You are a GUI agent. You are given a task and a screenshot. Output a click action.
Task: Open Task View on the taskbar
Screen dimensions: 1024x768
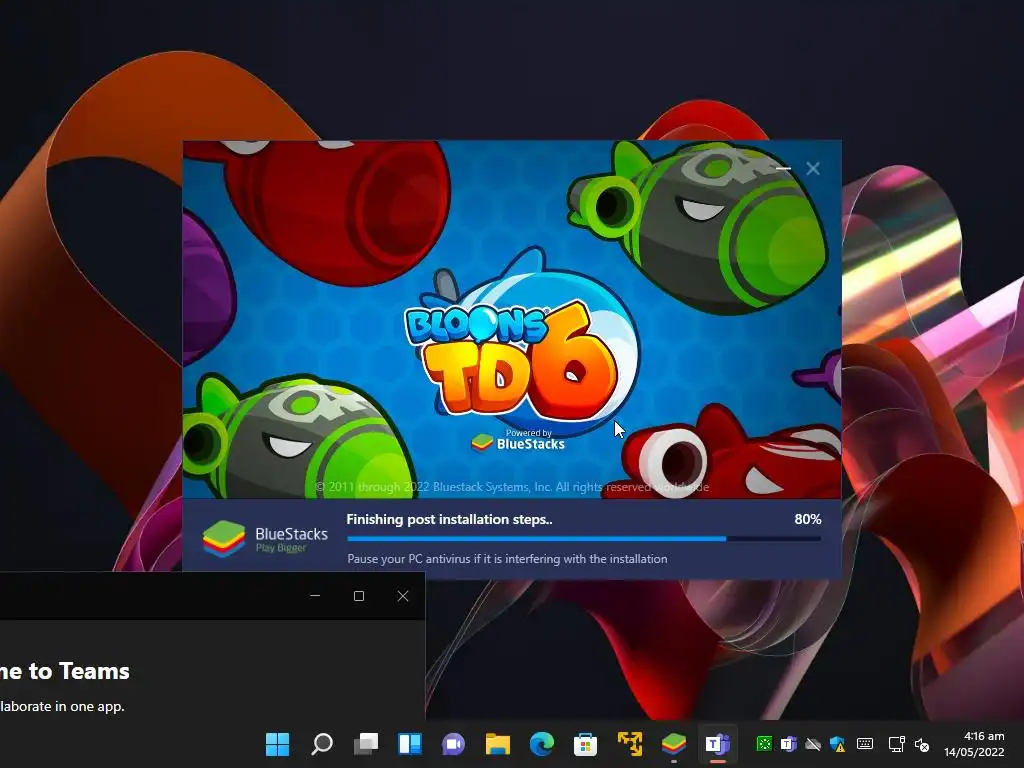click(366, 744)
